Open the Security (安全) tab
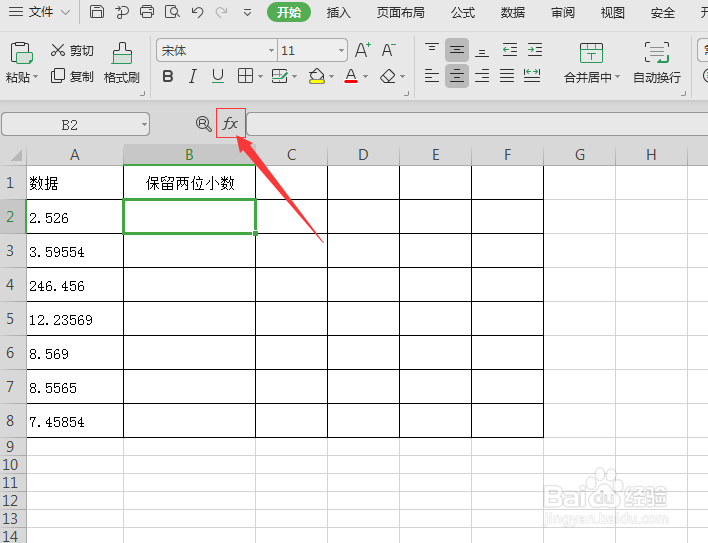Viewport: 708px width, 543px height. coord(662,12)
